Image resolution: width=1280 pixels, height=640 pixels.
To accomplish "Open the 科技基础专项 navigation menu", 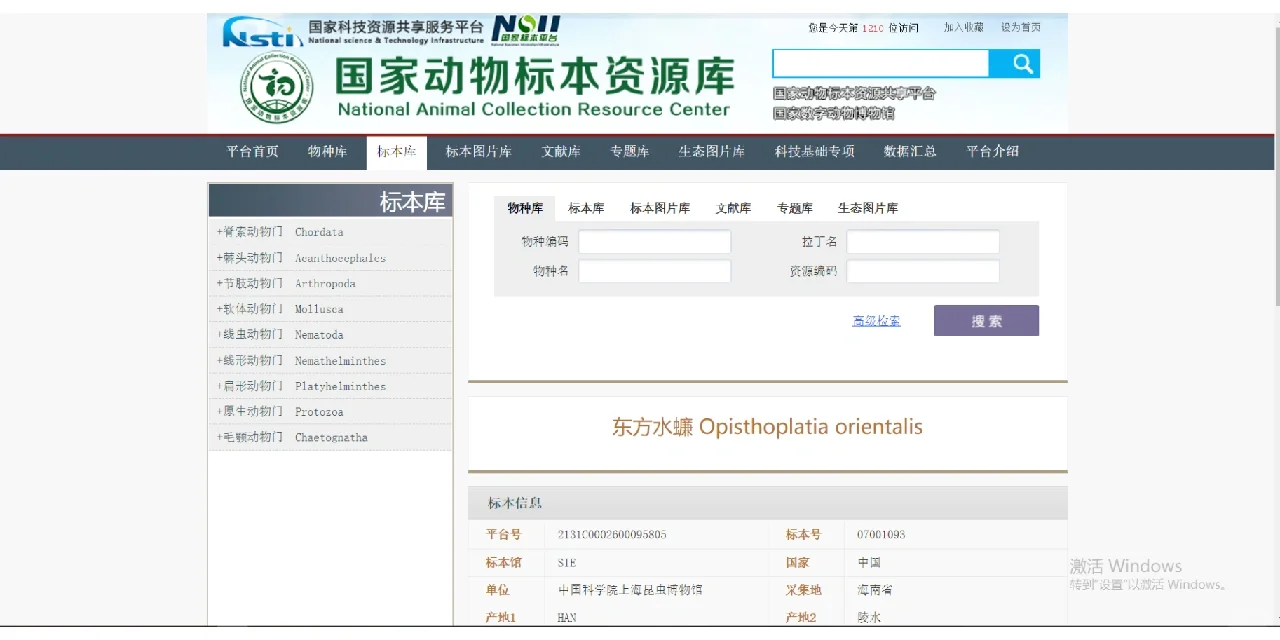I will point(815,151).
